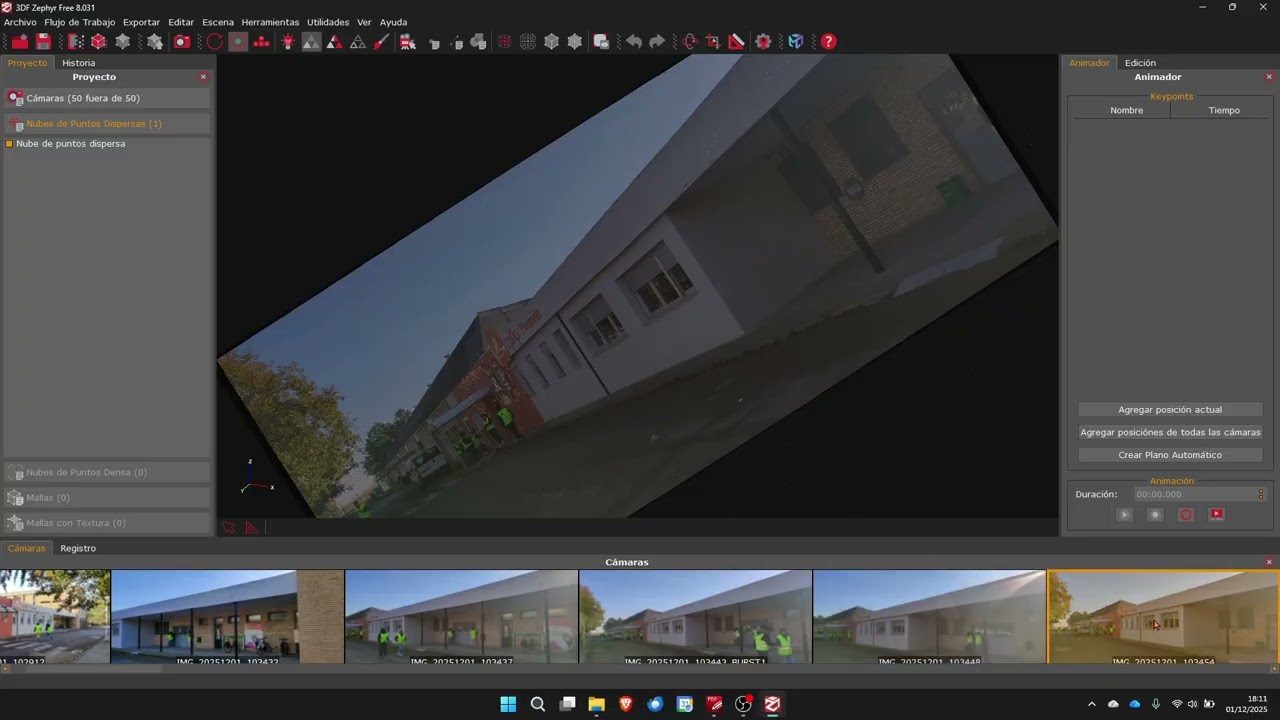
Task: Click the camera capture toolbar icon
Action: (182, 41)
